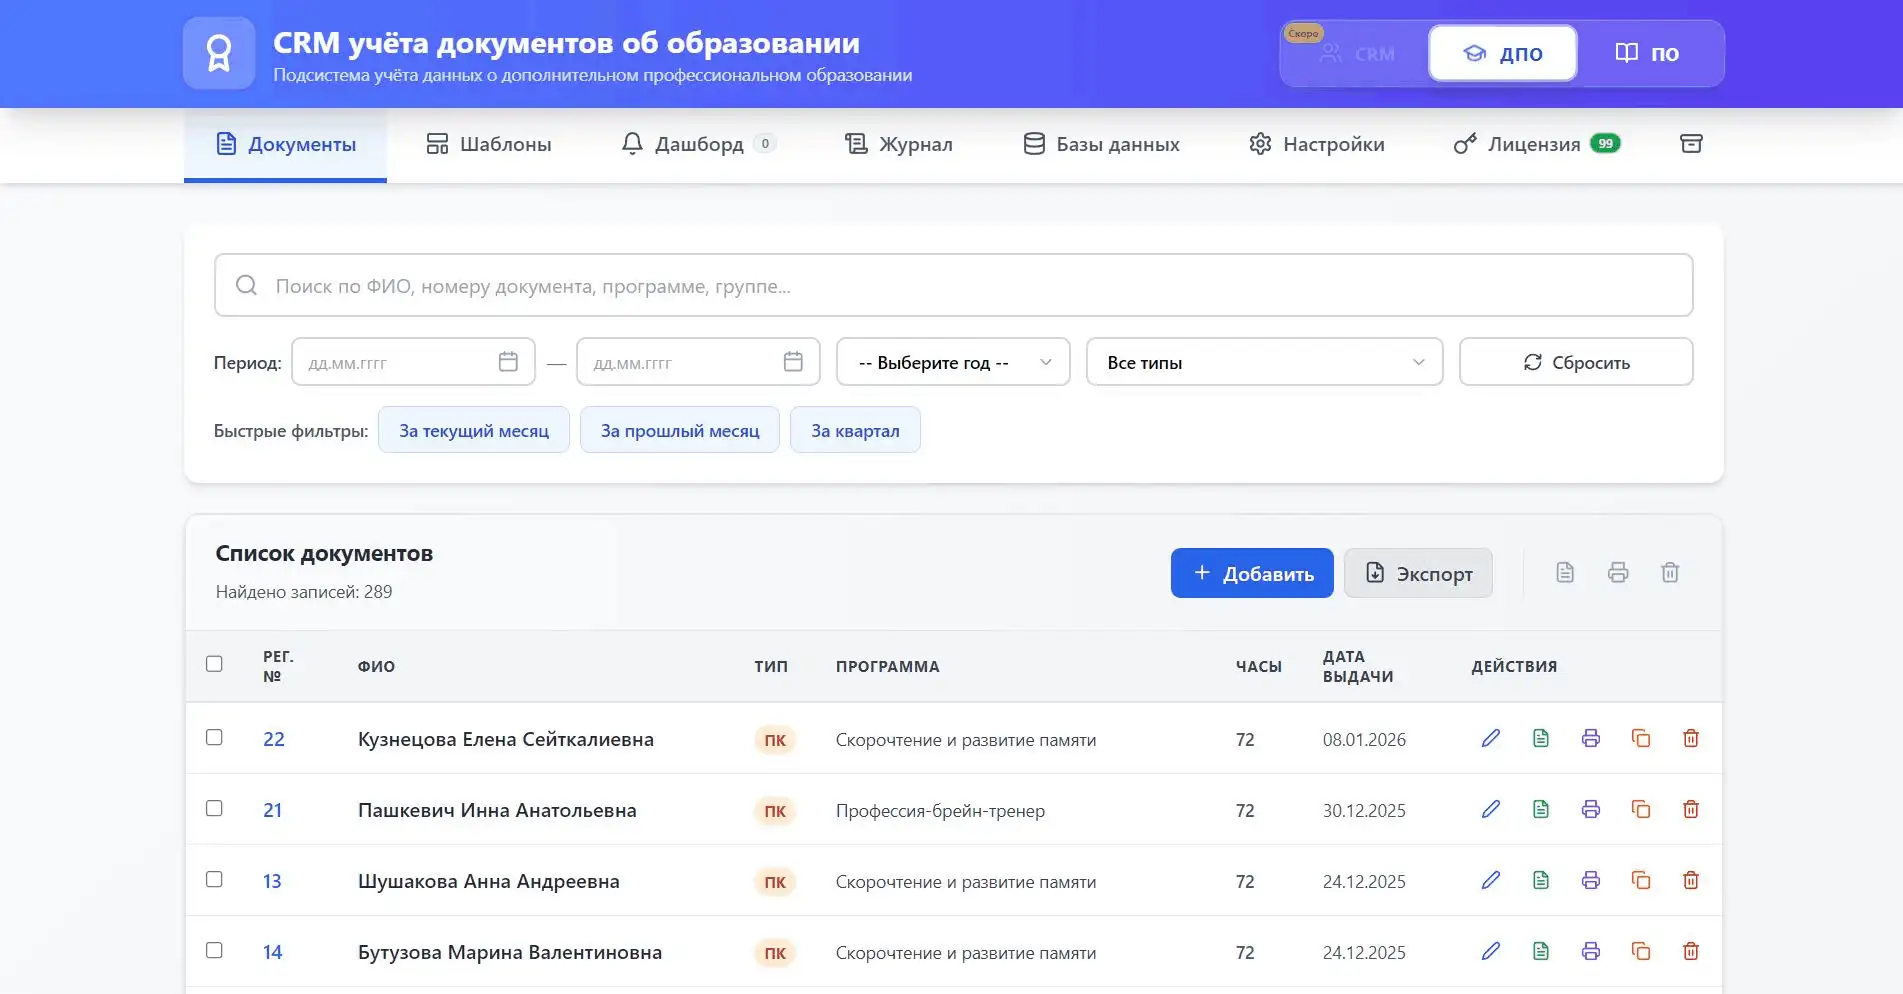1903x994 pixels.
Task: Open registration number 14 link
Action: [x=273, y=952]
